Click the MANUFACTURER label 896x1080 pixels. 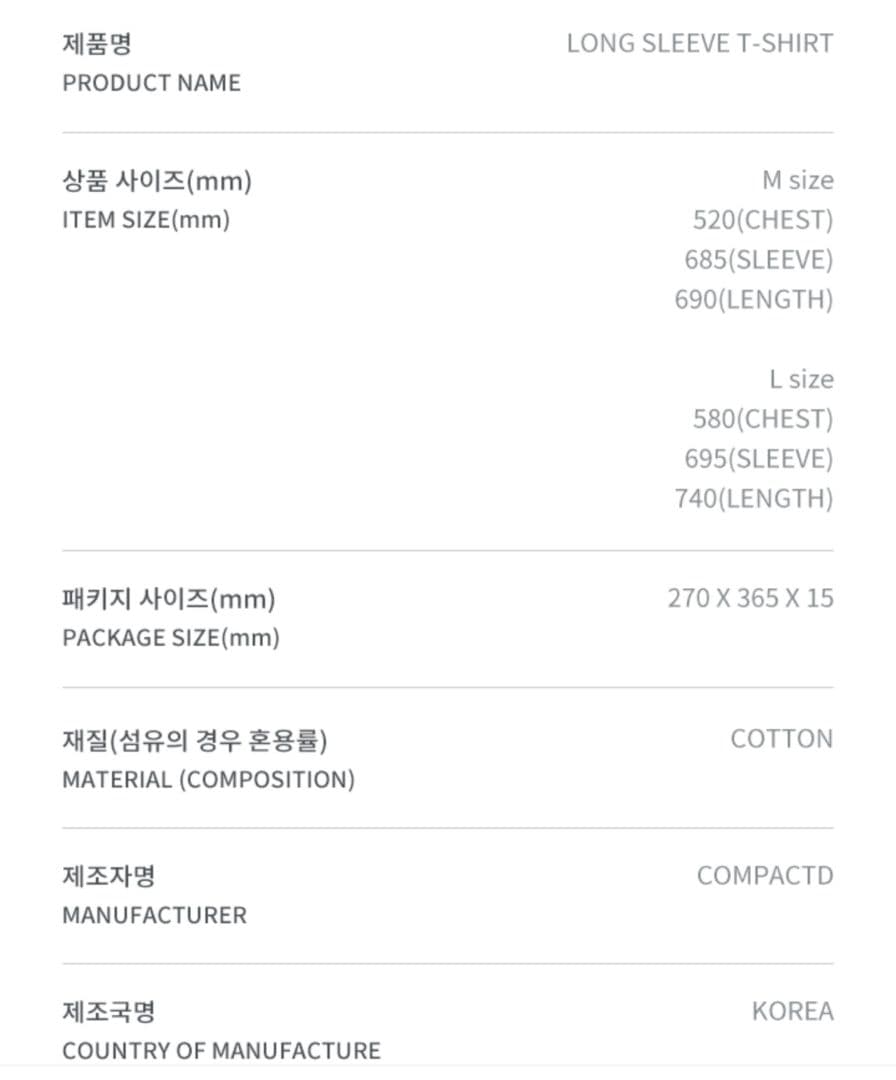(154, 915)
